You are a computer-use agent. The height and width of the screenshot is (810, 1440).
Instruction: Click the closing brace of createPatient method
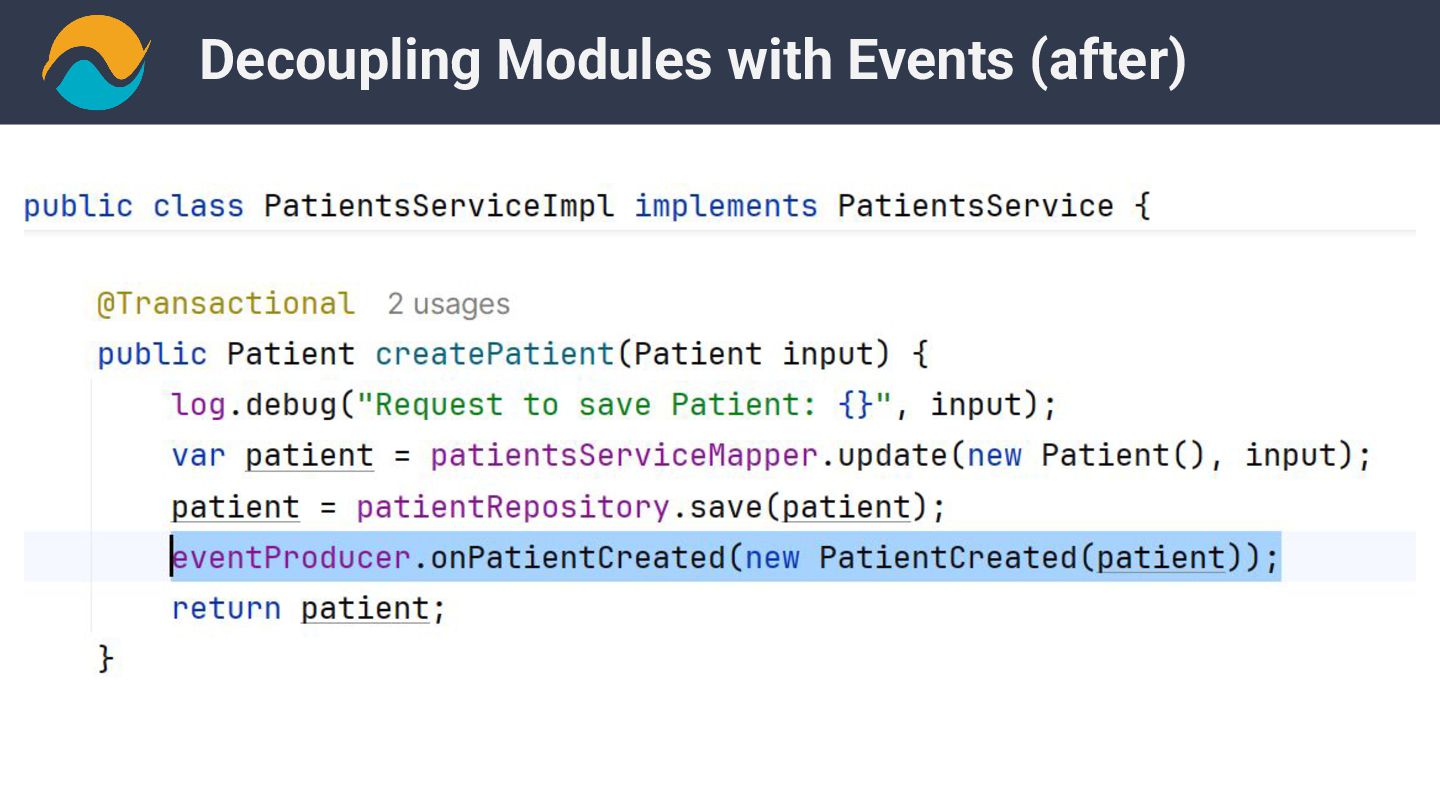(106, 659)
